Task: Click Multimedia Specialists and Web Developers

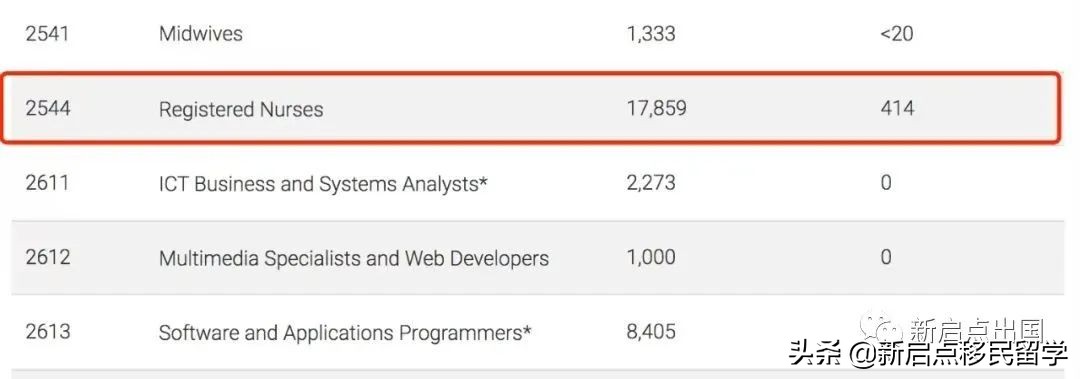Action: (x=354, y=258)
